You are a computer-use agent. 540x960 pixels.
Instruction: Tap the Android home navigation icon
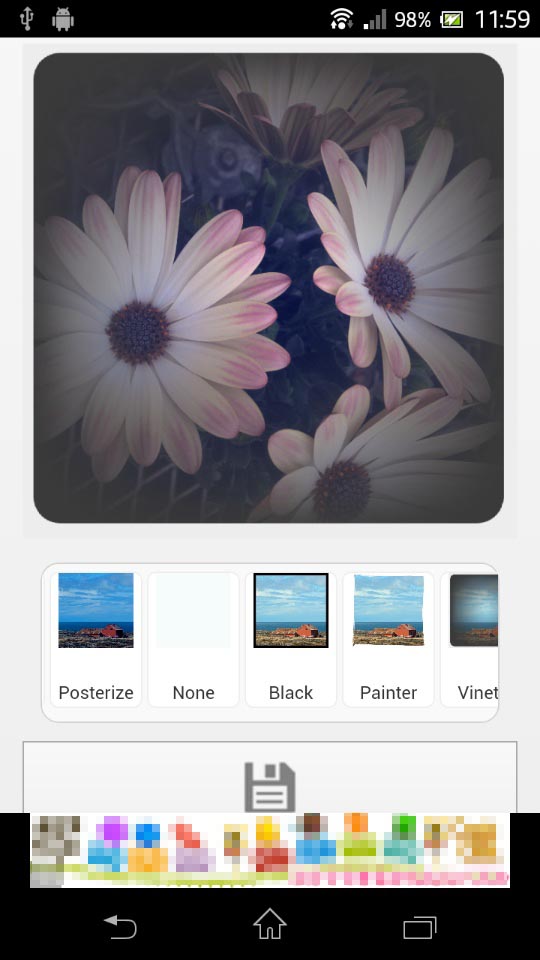pos(270,924)
